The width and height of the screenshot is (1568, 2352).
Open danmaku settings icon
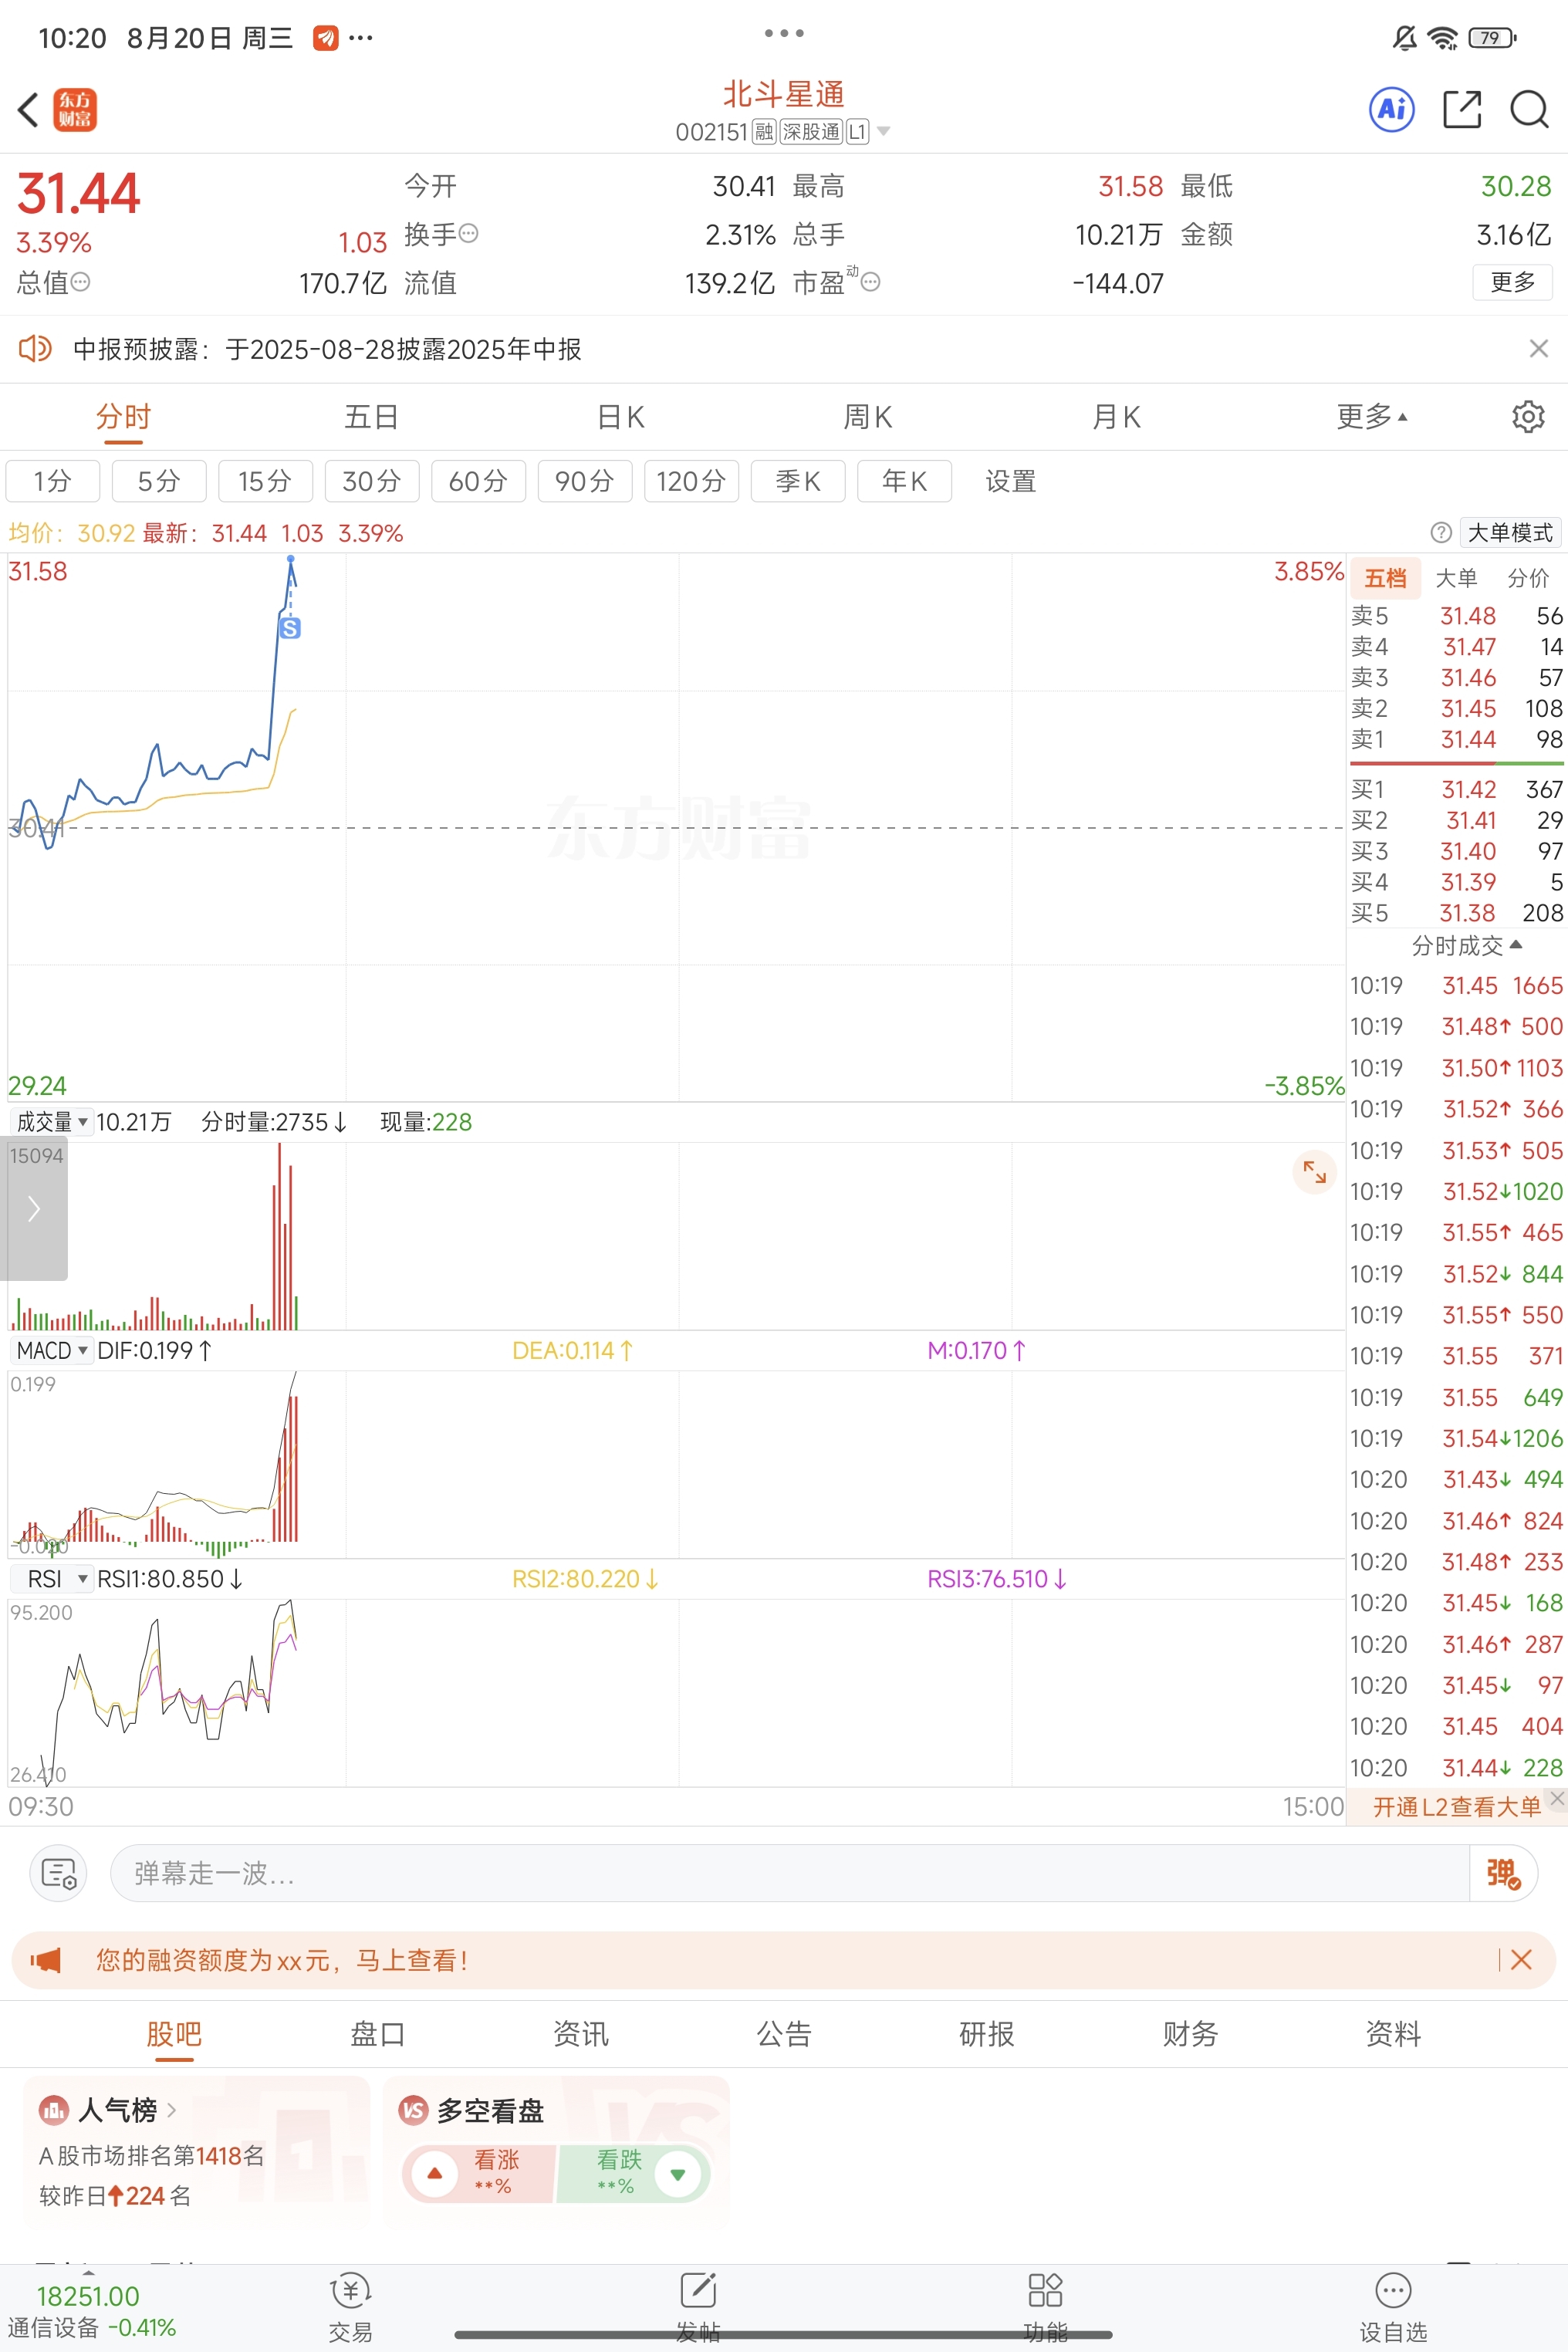59,1873
